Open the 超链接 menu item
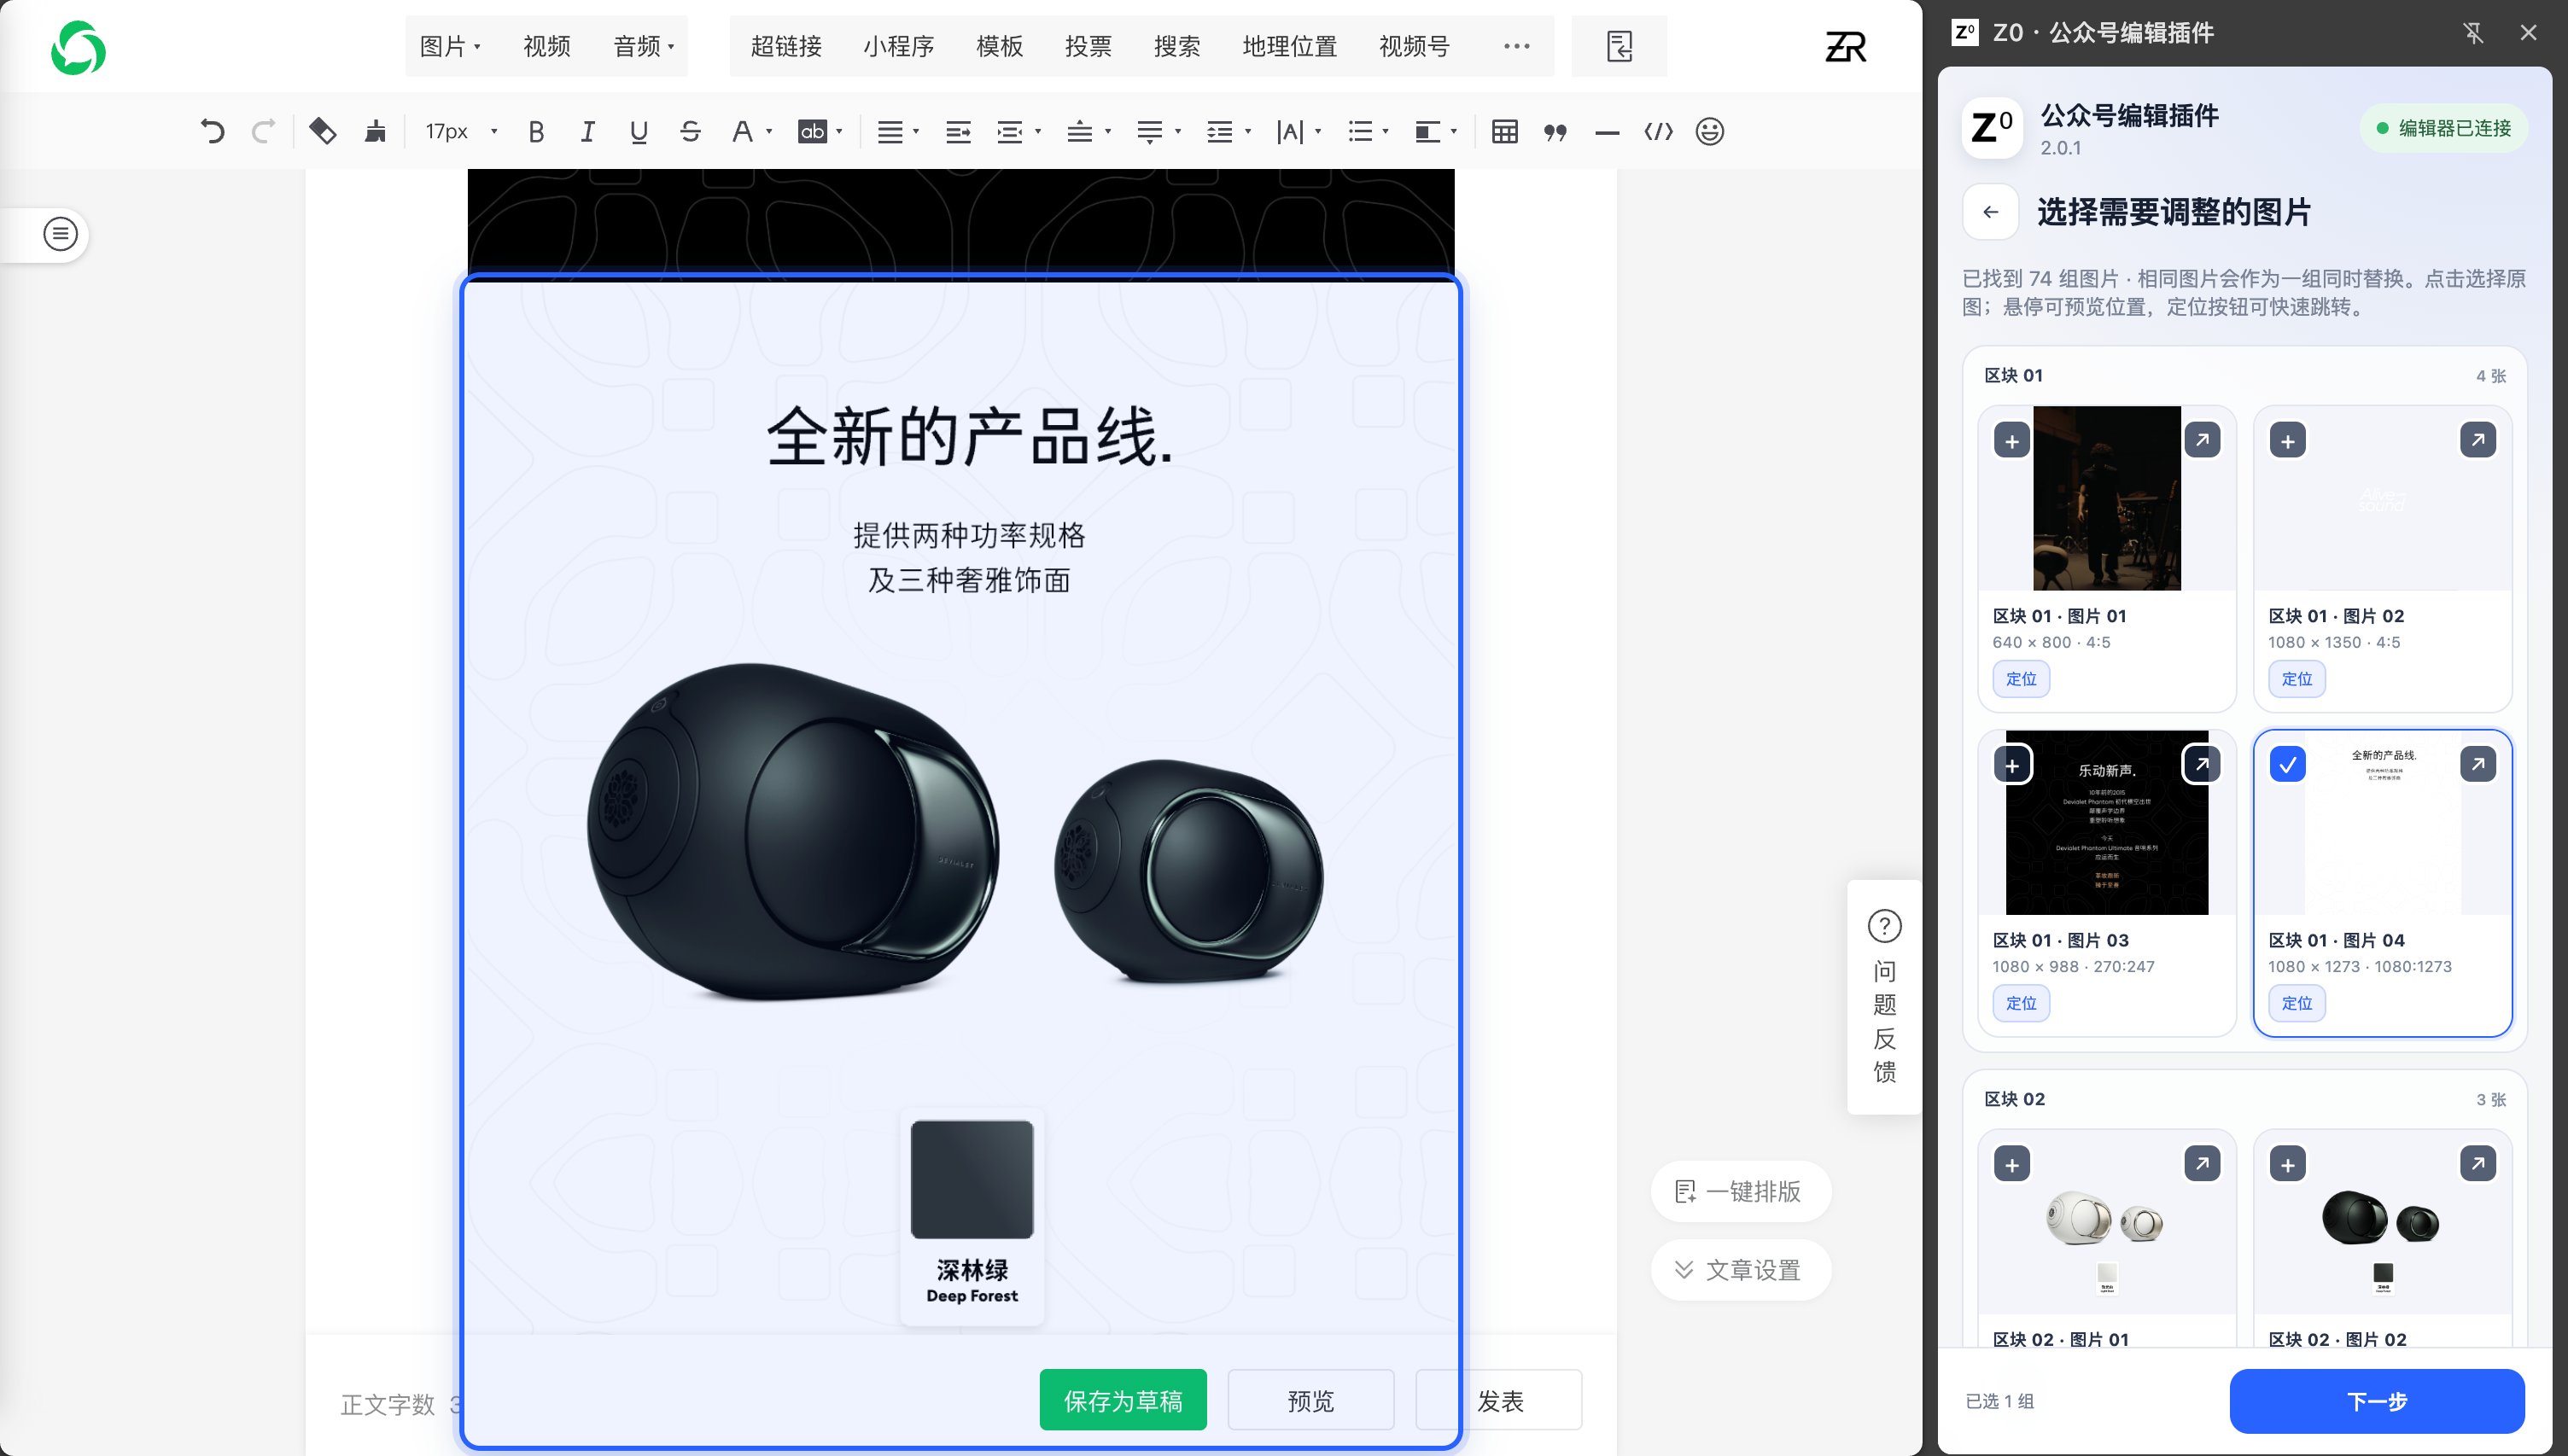Viewport: 2568px width, 1456px height. 786,46
